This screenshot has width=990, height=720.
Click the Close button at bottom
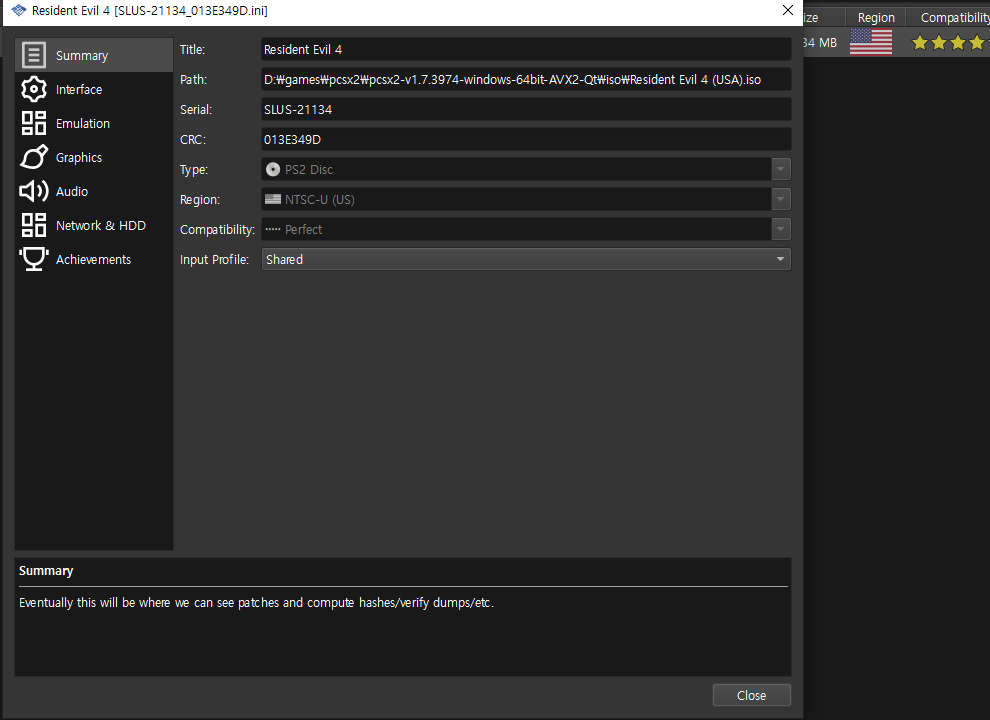pyautogui.click(x=751, y=695)
